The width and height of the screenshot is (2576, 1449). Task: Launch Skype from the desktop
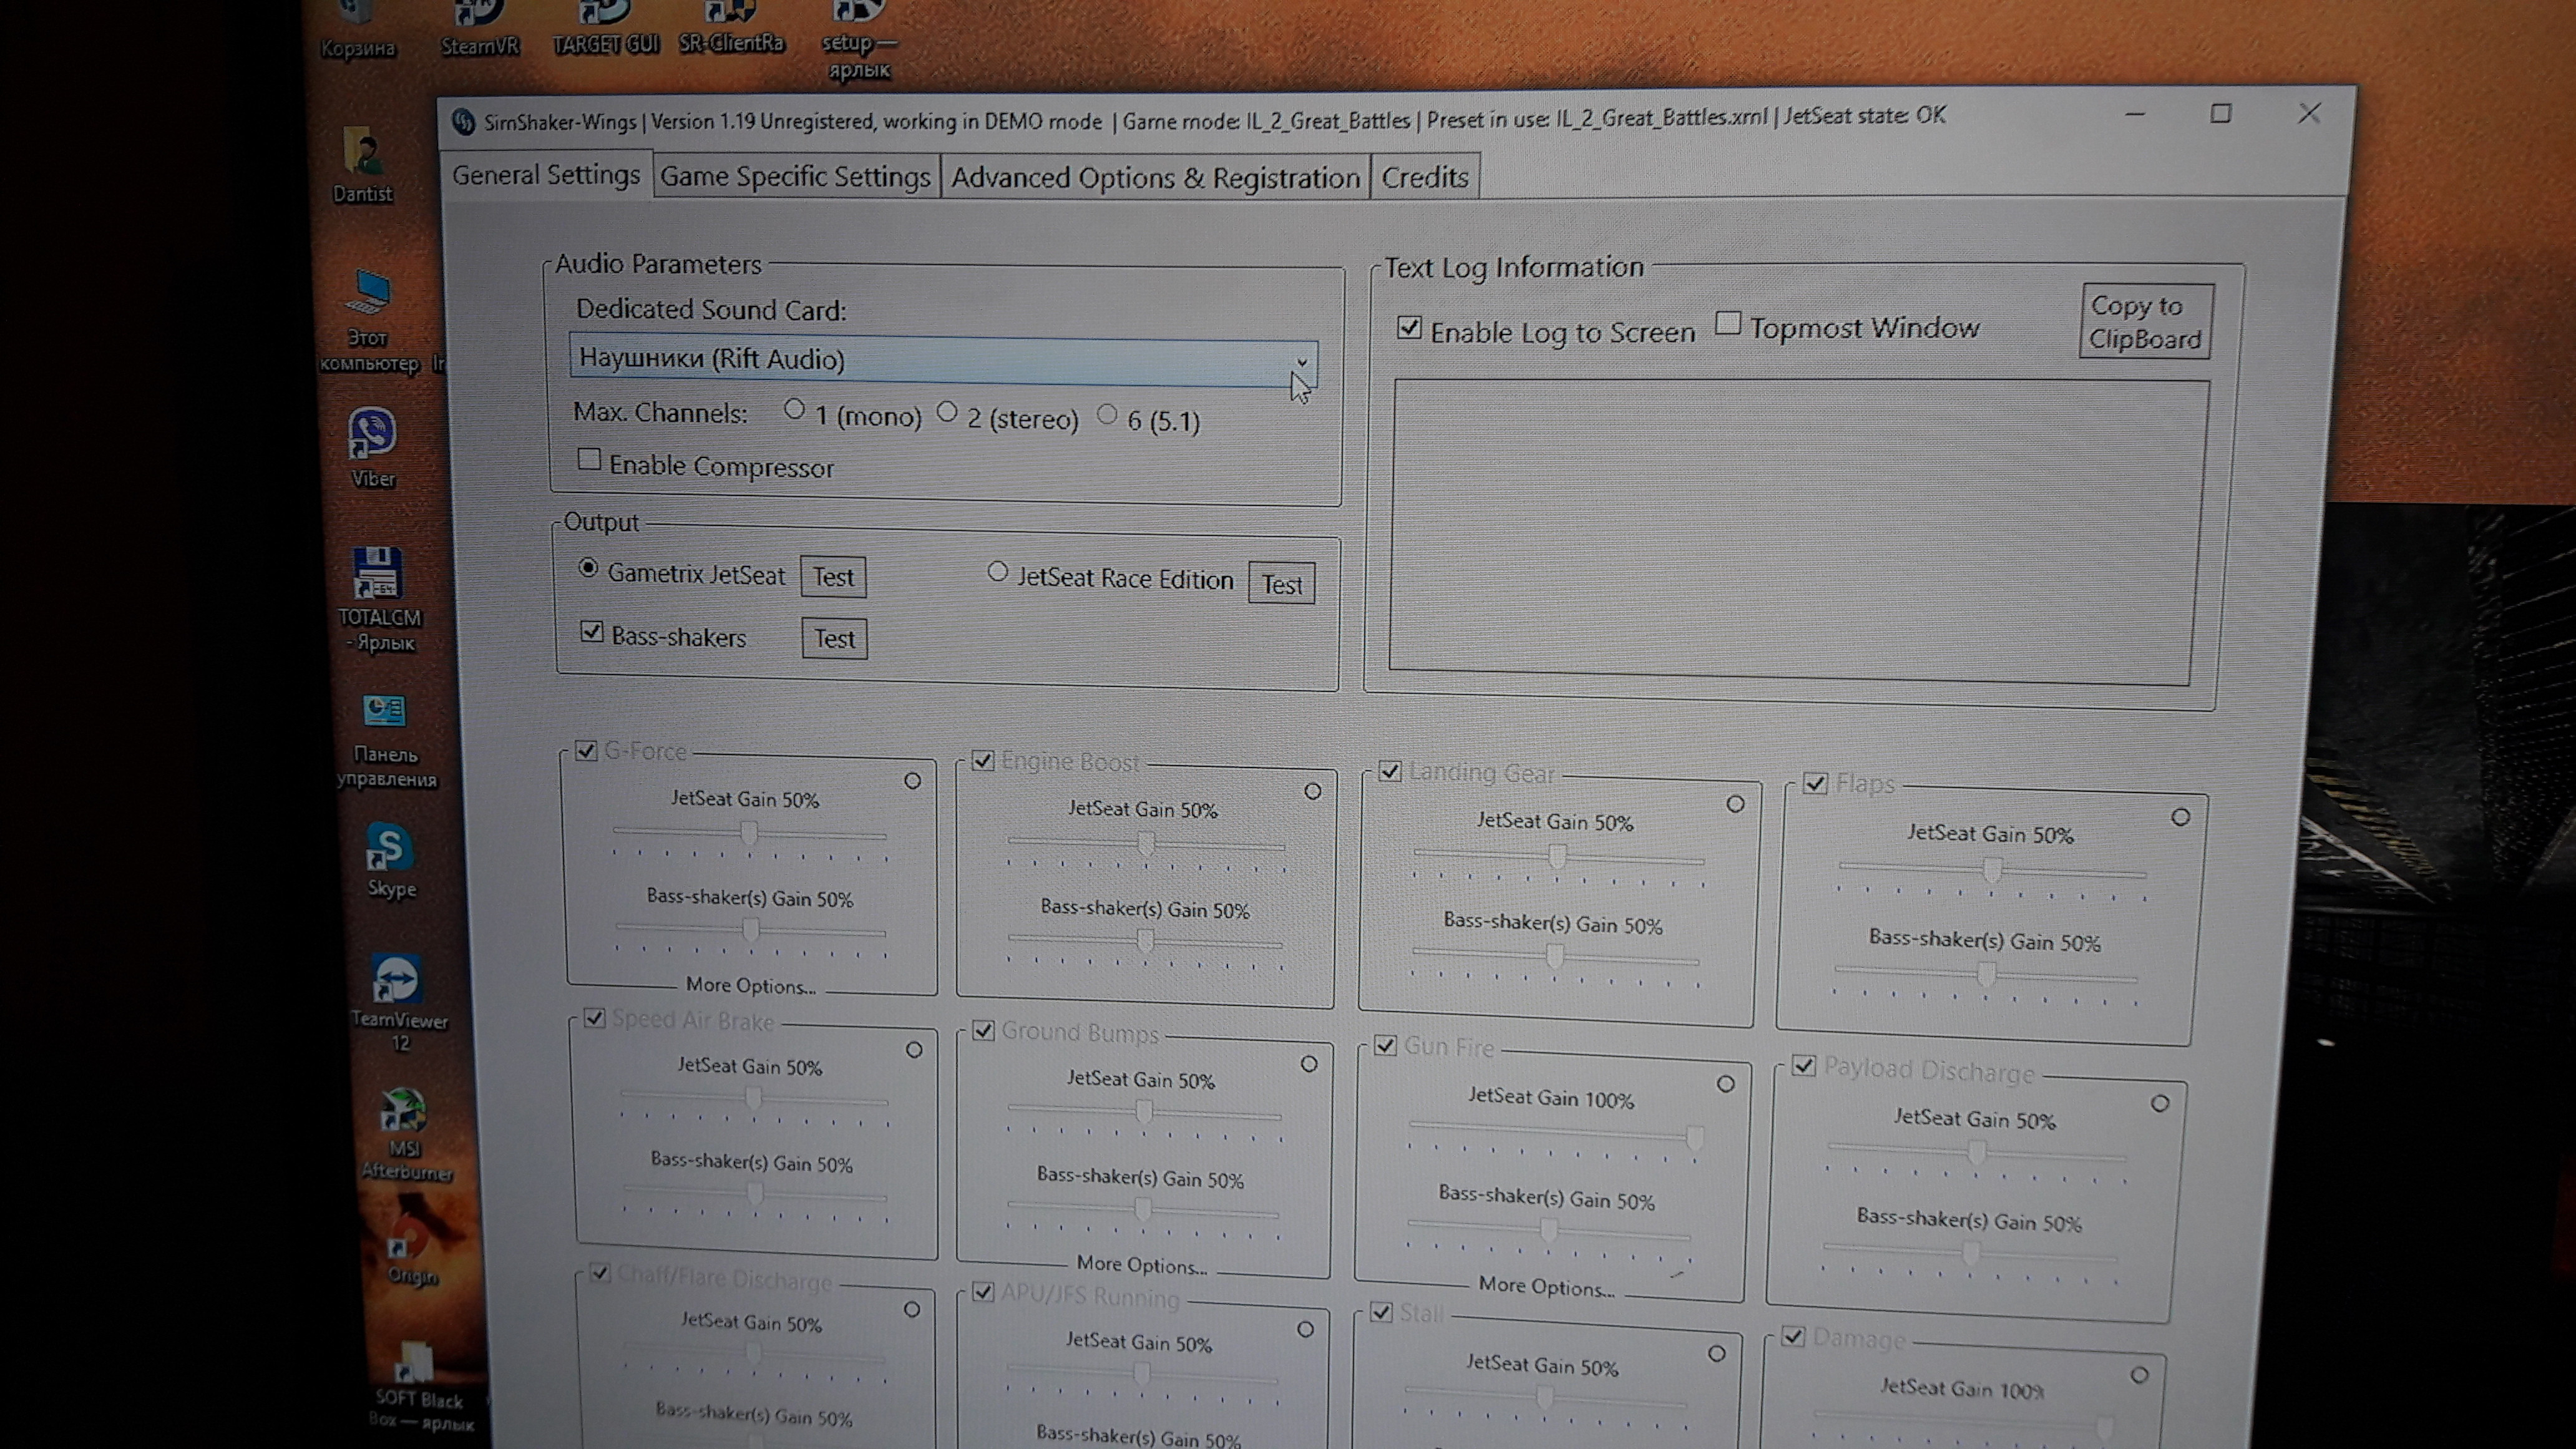click(x=390, y=860)
